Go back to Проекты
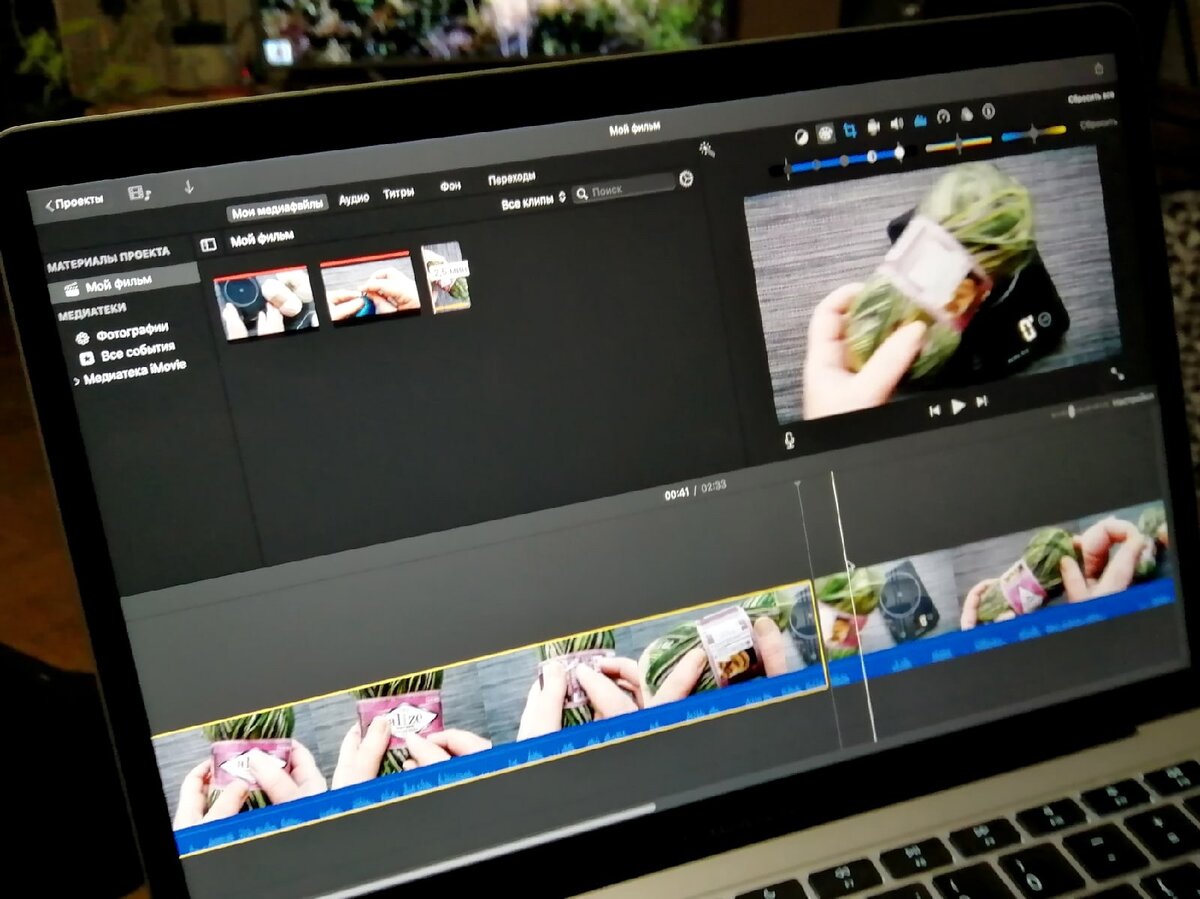The image size is (1200, 899). pyautogui.click(x=75, y=202)
